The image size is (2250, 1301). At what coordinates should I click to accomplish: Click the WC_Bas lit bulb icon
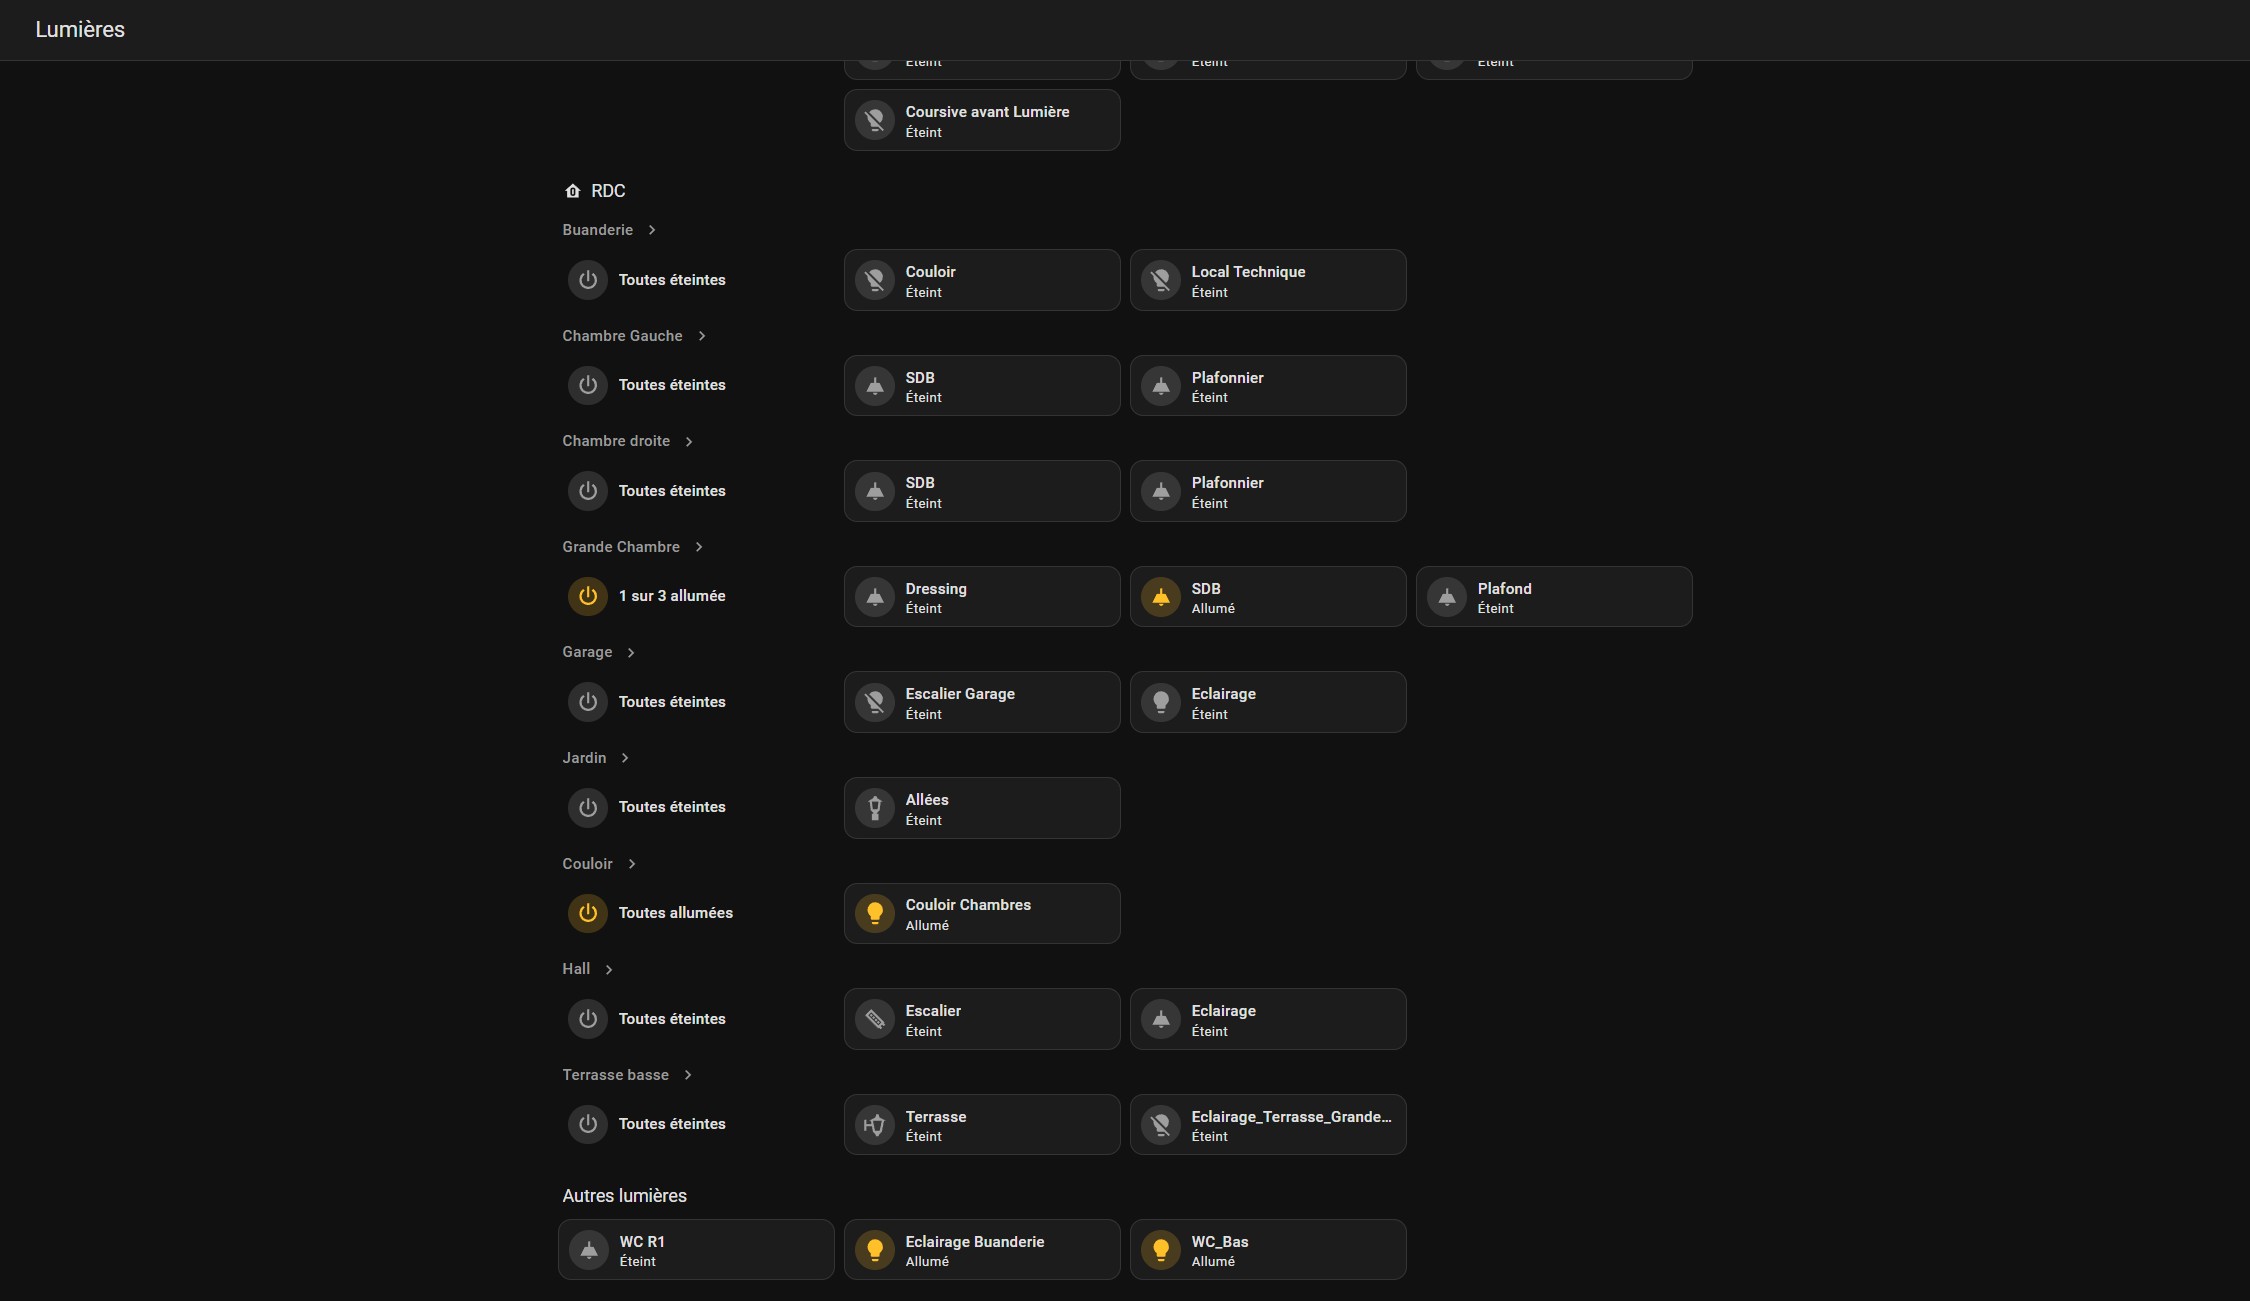[1161, 1250]
